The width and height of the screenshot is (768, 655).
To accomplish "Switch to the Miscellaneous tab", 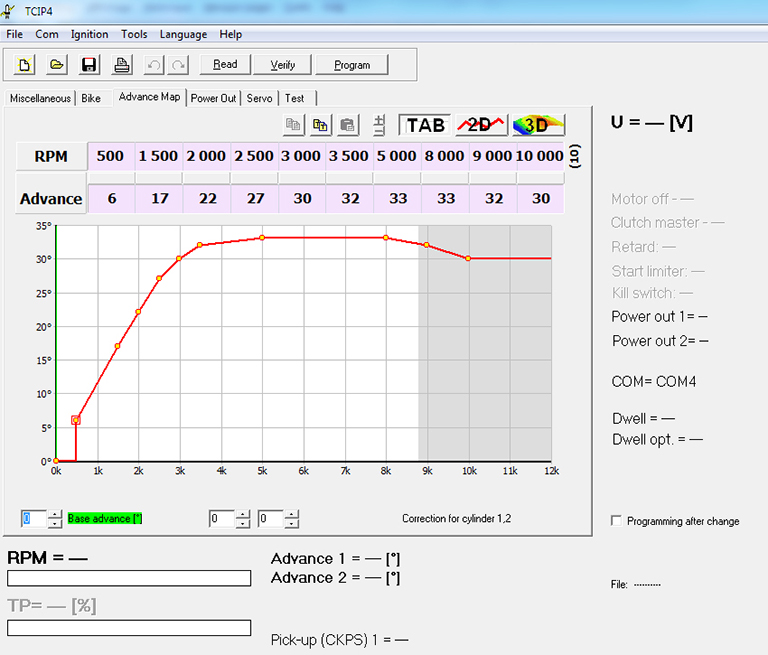I will point(40,98).
